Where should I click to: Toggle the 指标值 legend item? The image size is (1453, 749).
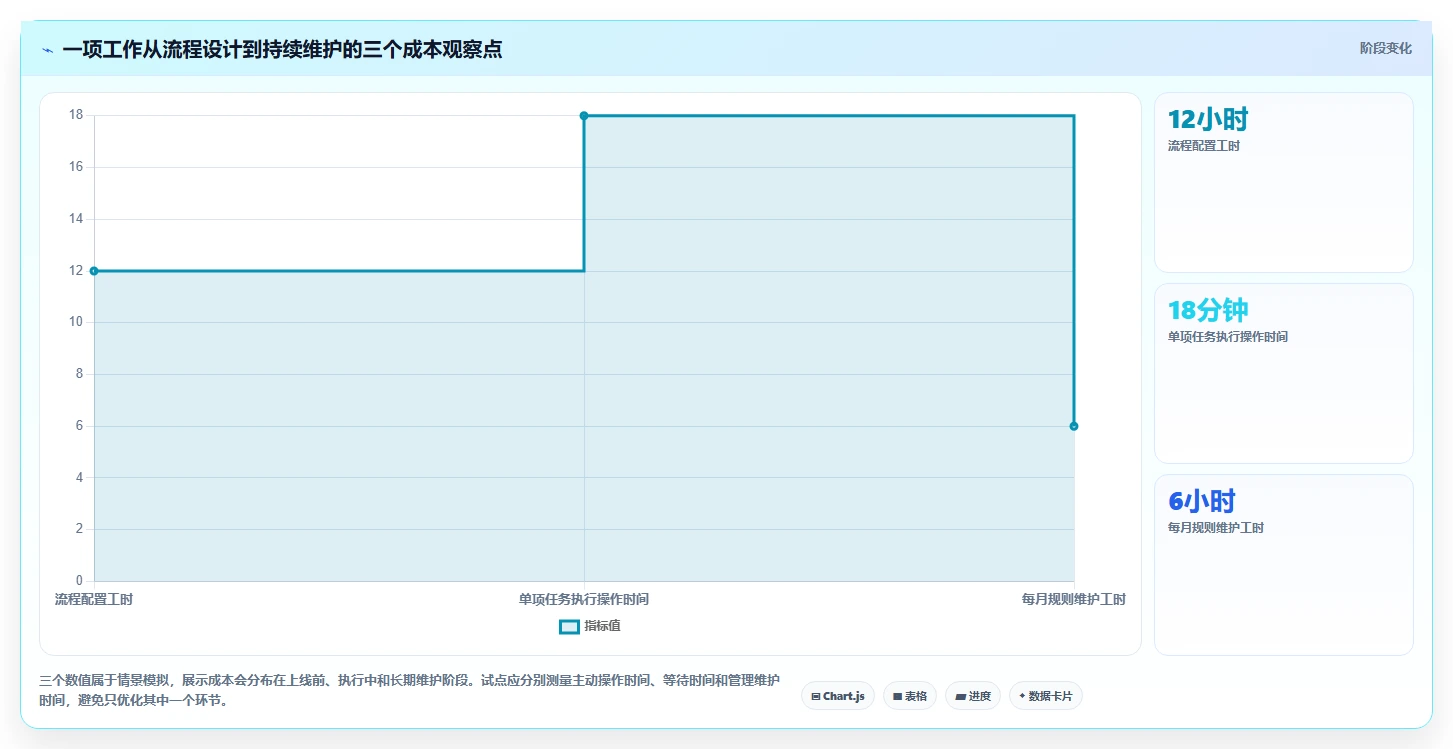tap(590, 626)
